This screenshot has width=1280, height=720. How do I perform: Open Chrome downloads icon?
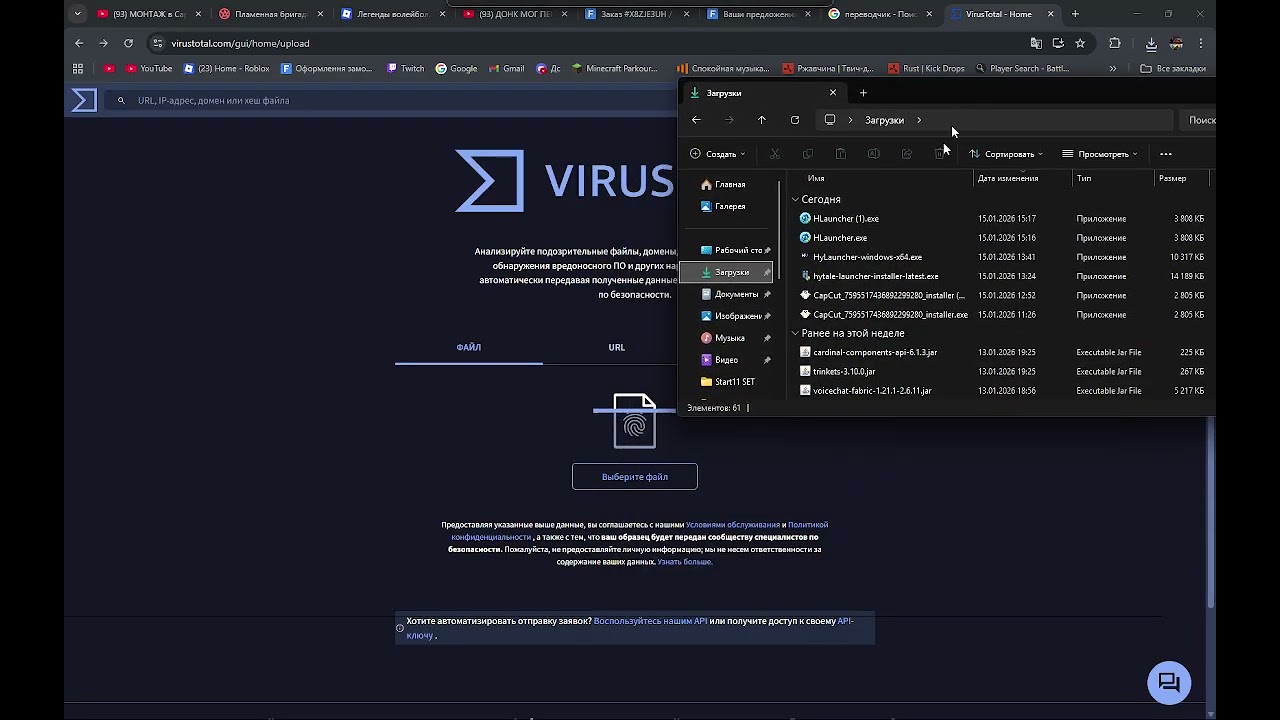1151,43
